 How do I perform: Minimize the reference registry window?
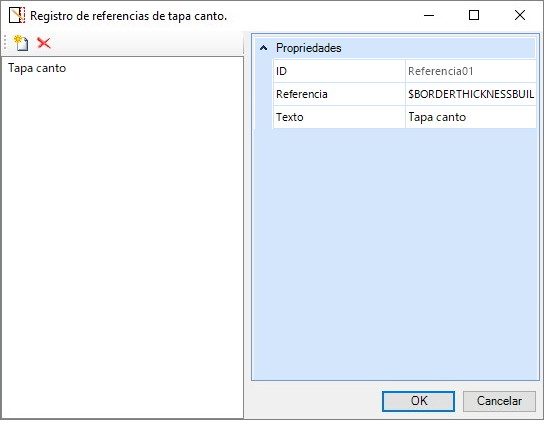429,15
